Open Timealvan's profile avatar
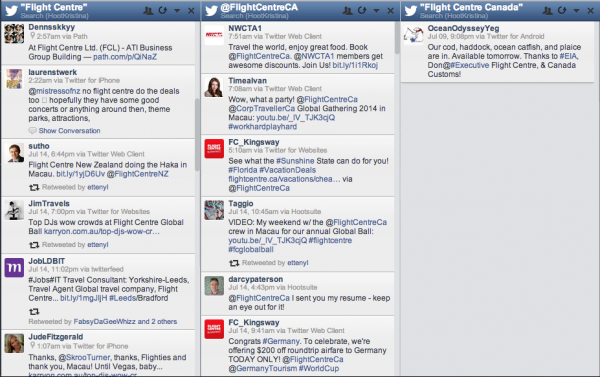Viewport: 600px width, 377px height. 214,87
